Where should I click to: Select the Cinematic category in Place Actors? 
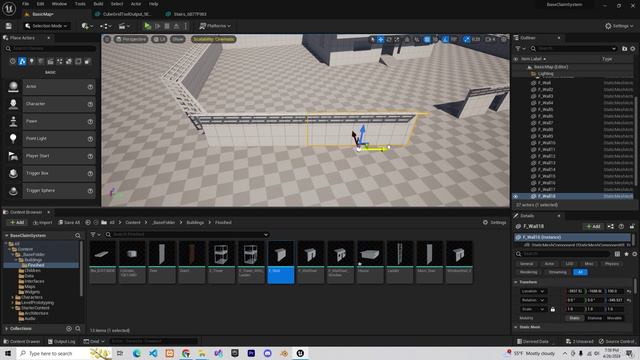(50, 61)
